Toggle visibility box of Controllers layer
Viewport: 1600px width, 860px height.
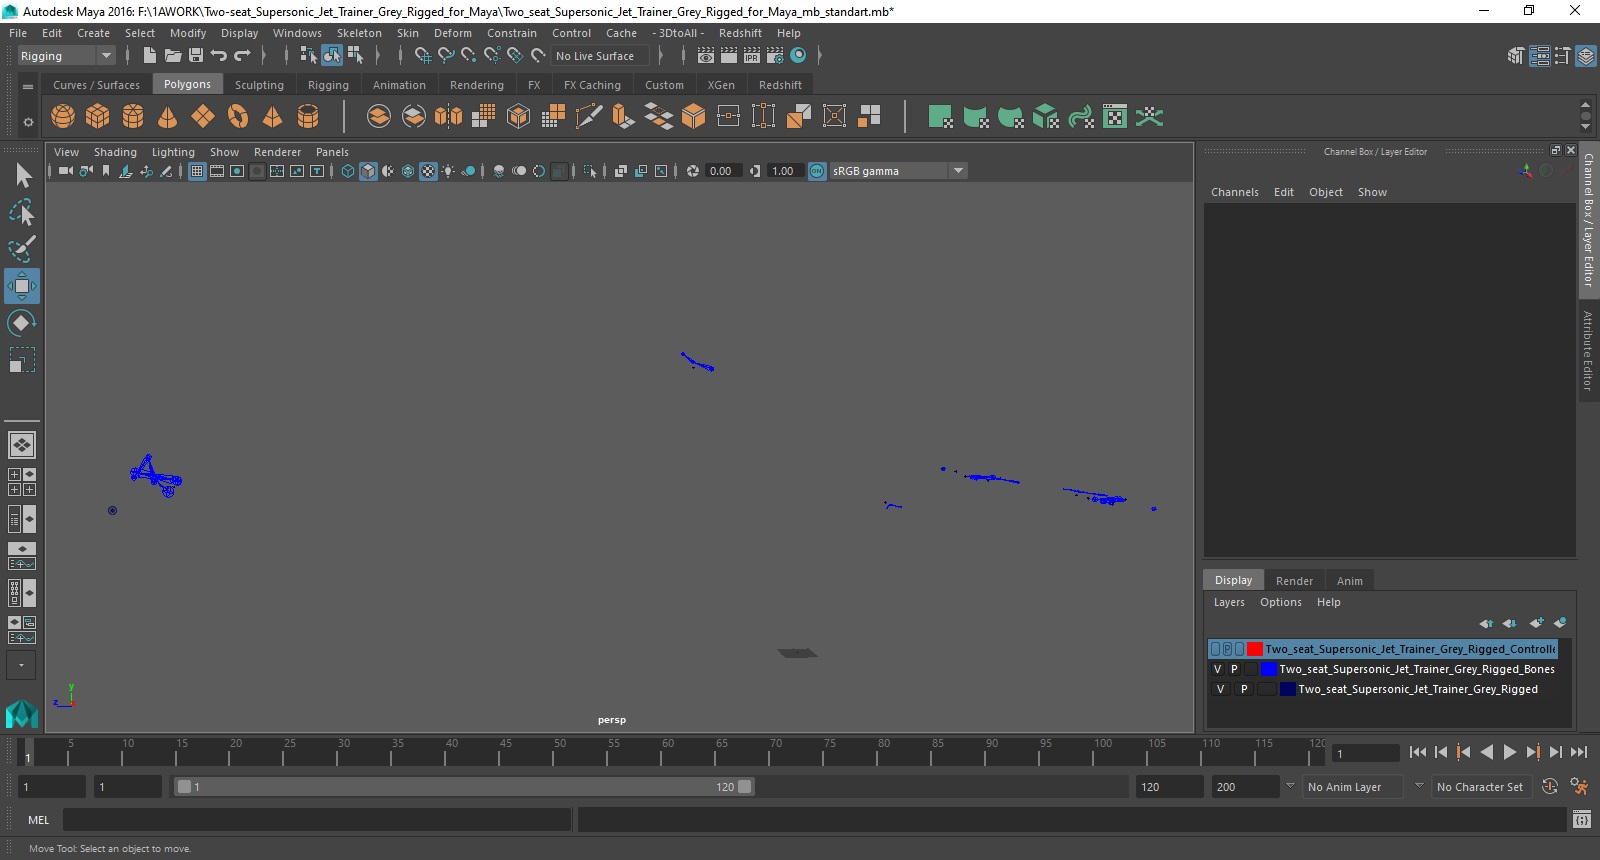[1216, 649]
